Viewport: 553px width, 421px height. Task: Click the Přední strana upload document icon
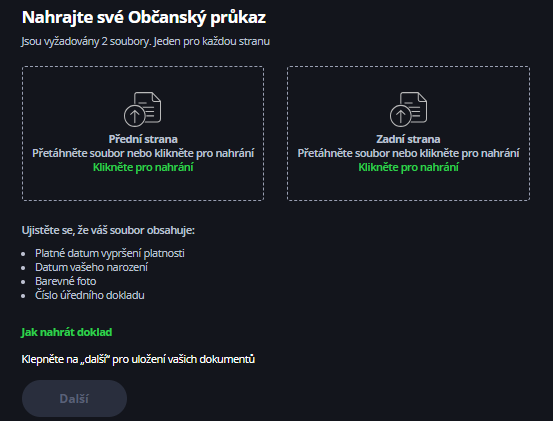click(142, 109)
